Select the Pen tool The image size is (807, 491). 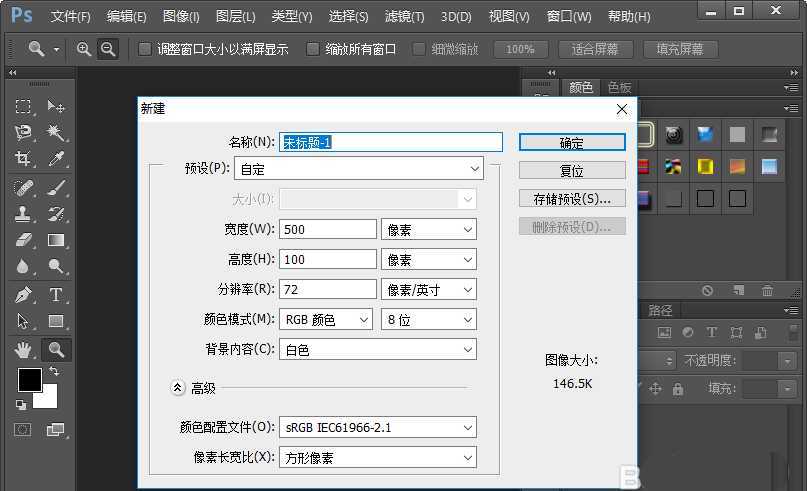tap(23, 295)
